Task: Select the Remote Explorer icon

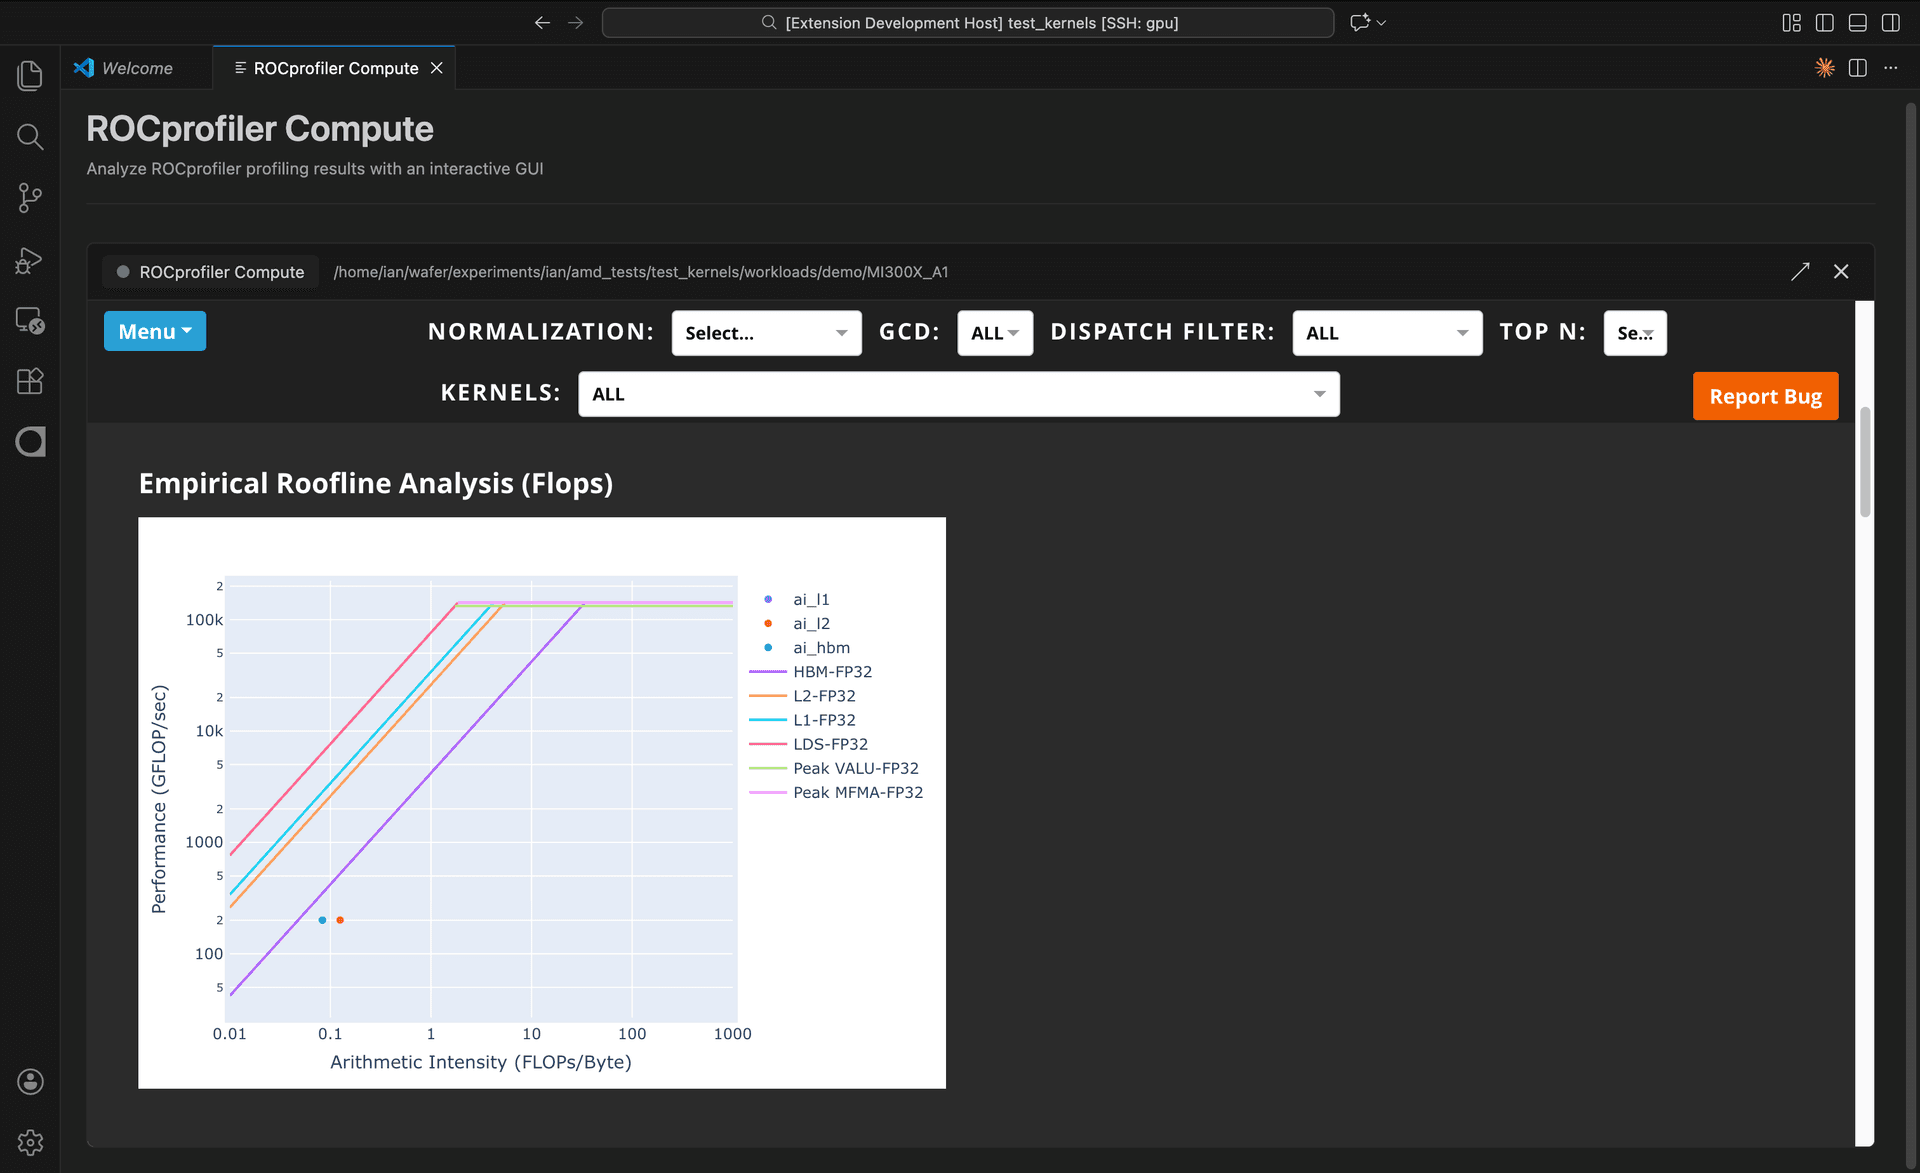Action: tap(29, 322)
